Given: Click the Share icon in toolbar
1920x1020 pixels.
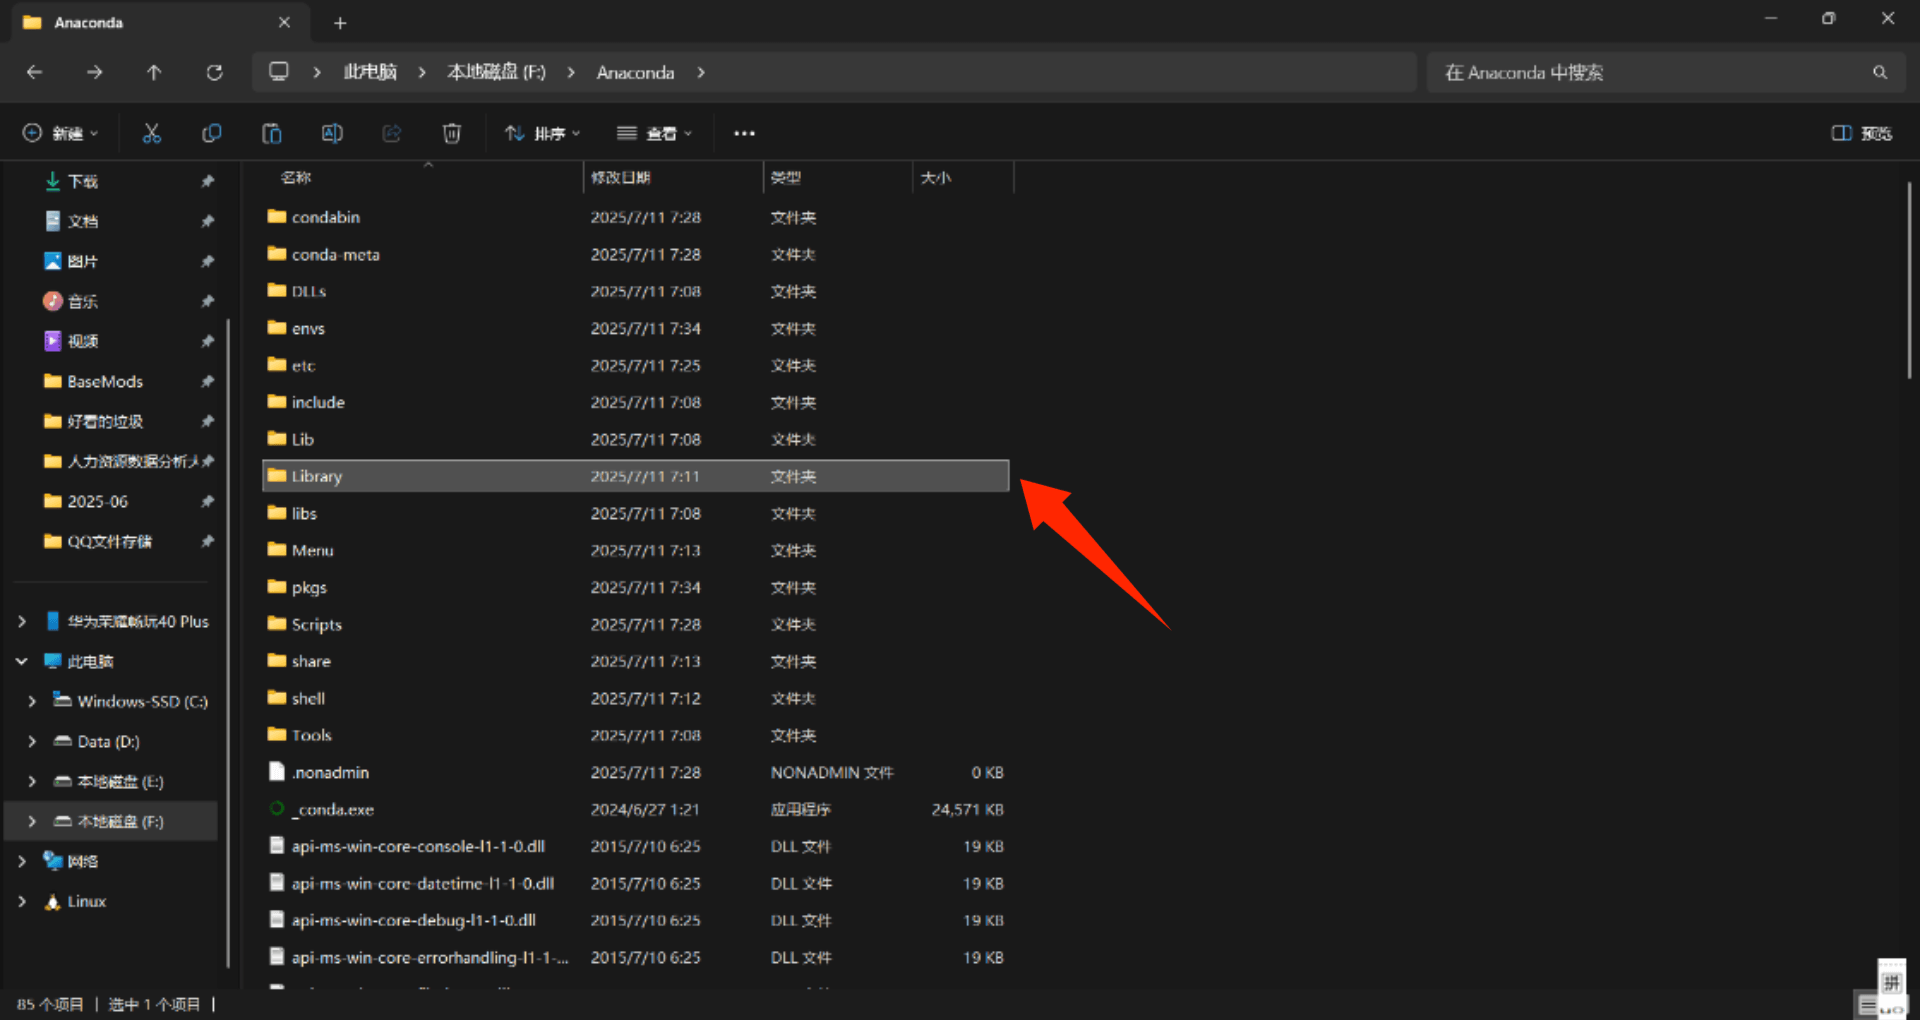Looking at the screenshot, I should (392, 133).
